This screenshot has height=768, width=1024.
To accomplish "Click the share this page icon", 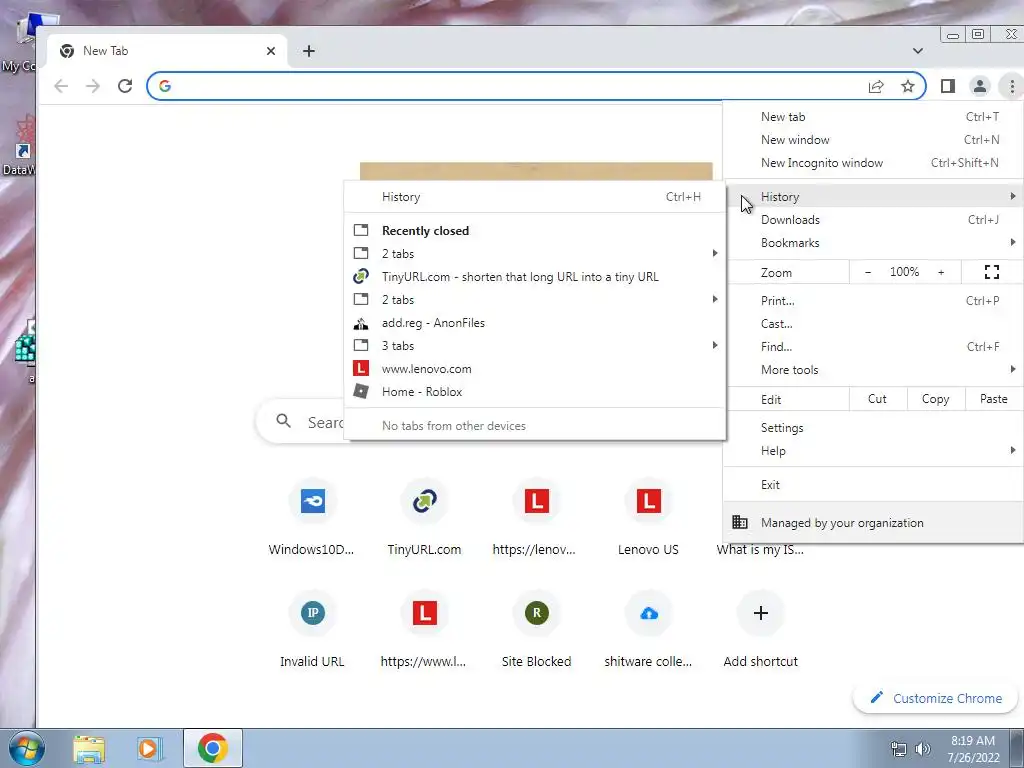I will click(x=876, y=86).
